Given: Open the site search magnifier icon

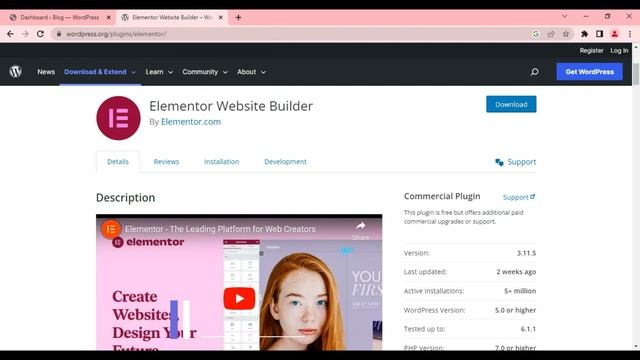Looking at the screenshot, I should pos(534,72).
